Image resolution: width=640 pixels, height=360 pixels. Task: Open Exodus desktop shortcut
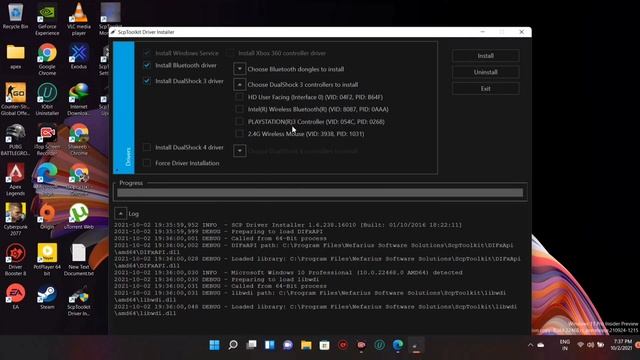(79, 56)
